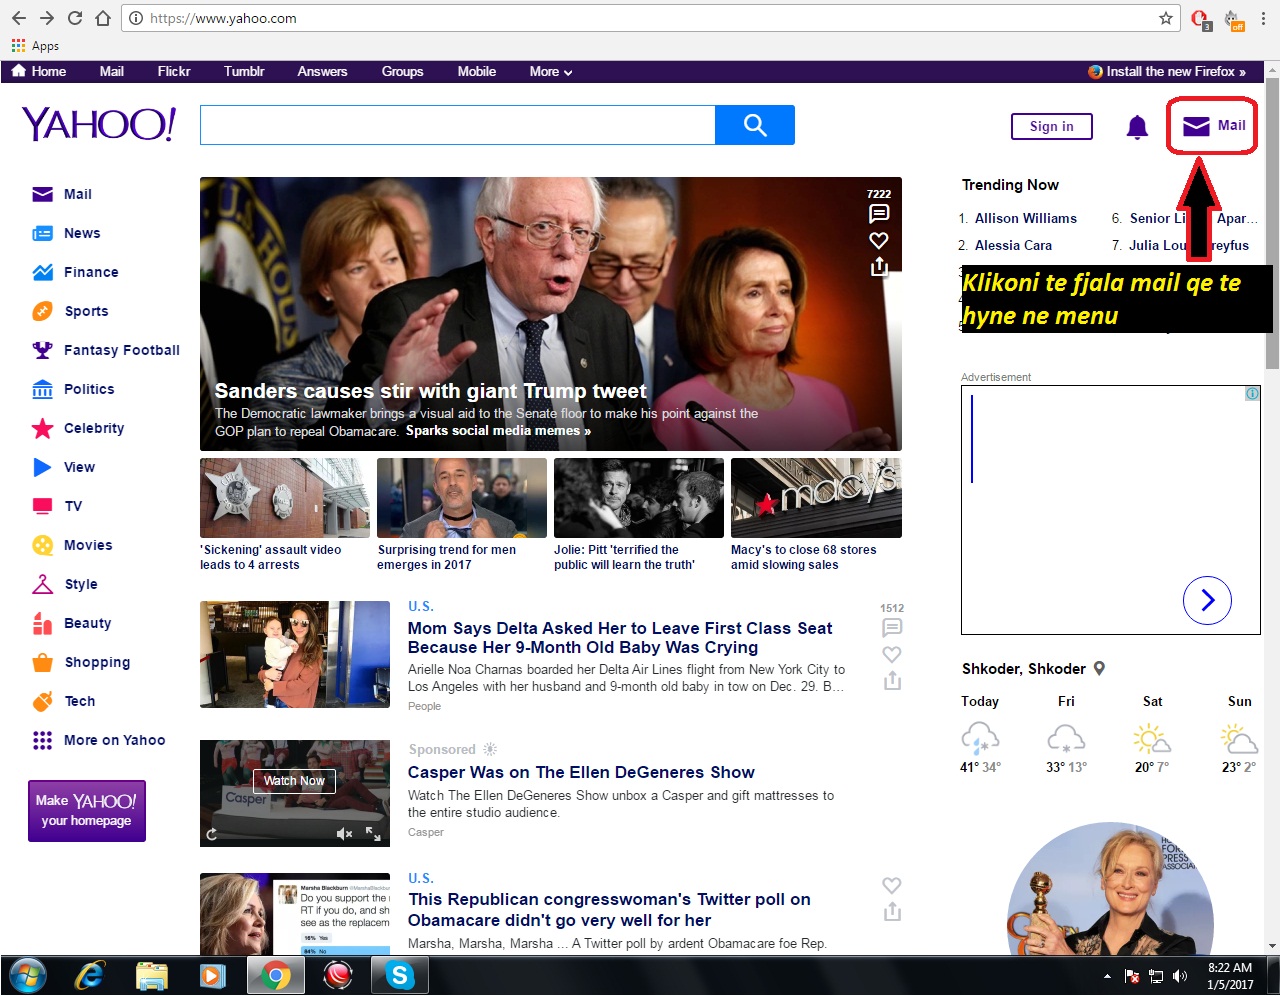The image size is (1280, 996).
Task: Open the Apps shortcut in bookmarks bar
Action: pos(35,46)
